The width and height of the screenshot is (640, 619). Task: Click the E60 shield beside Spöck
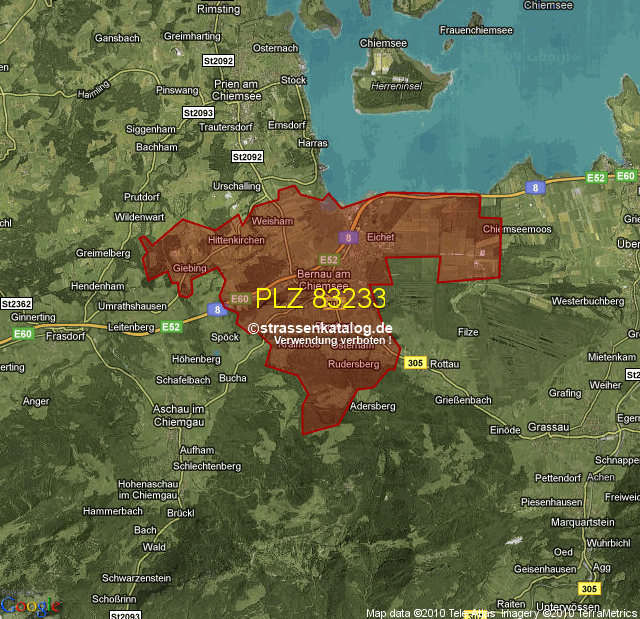point(240,298)
